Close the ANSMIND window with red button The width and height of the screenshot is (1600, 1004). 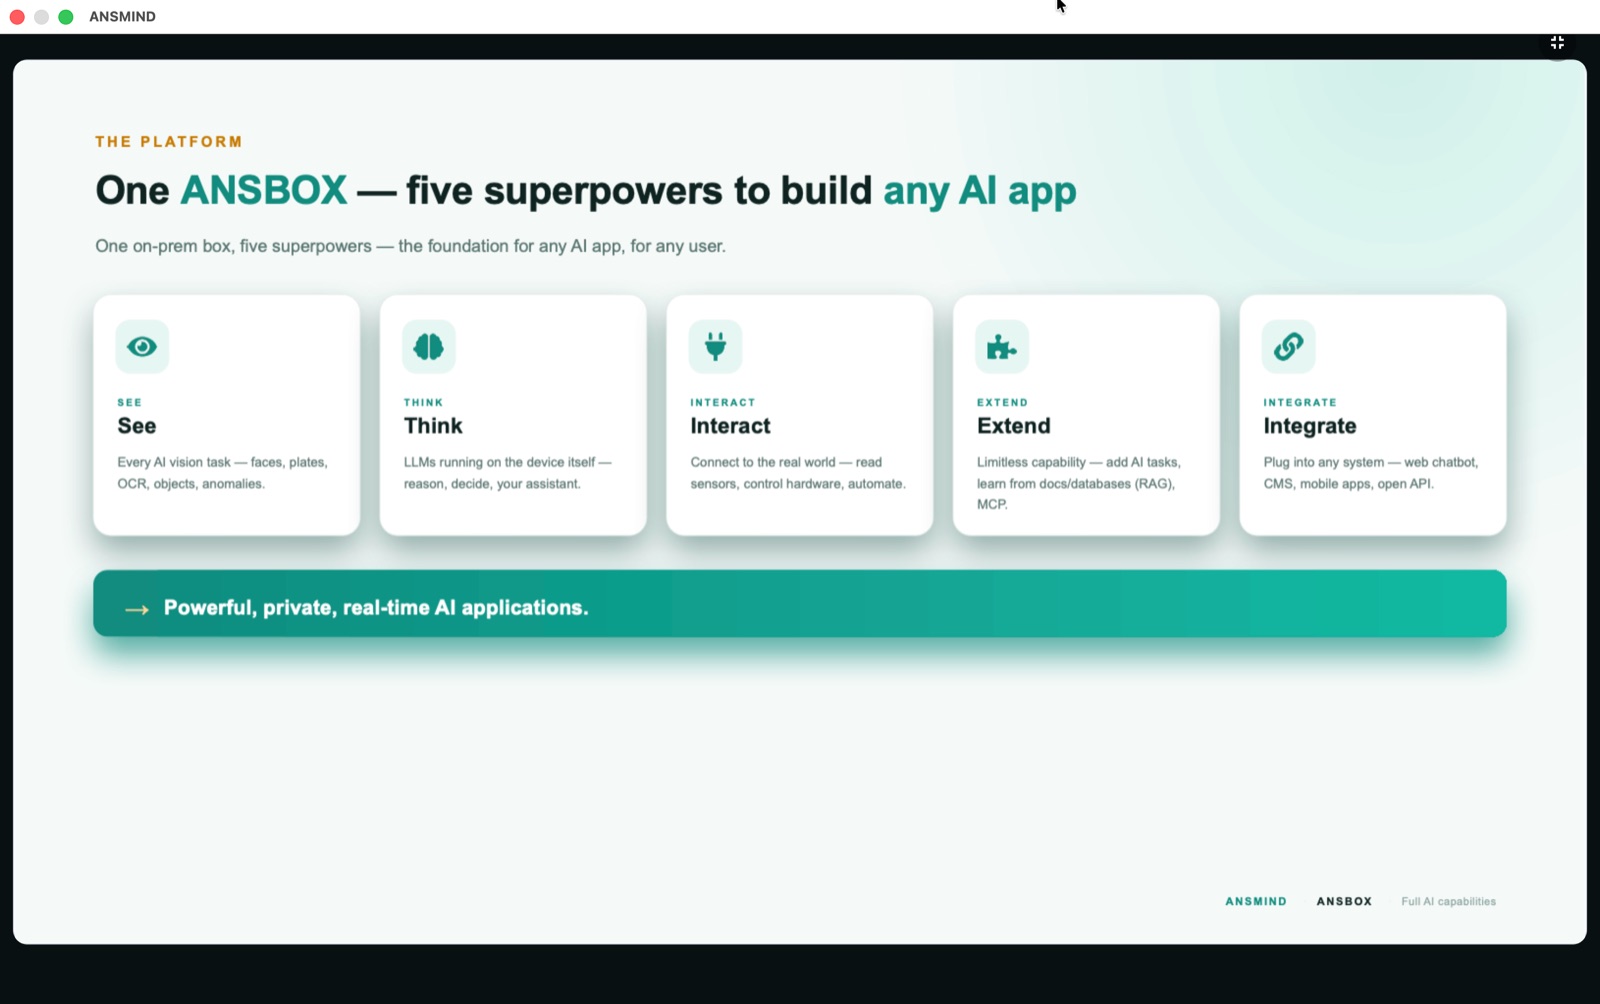coord(17,17)
